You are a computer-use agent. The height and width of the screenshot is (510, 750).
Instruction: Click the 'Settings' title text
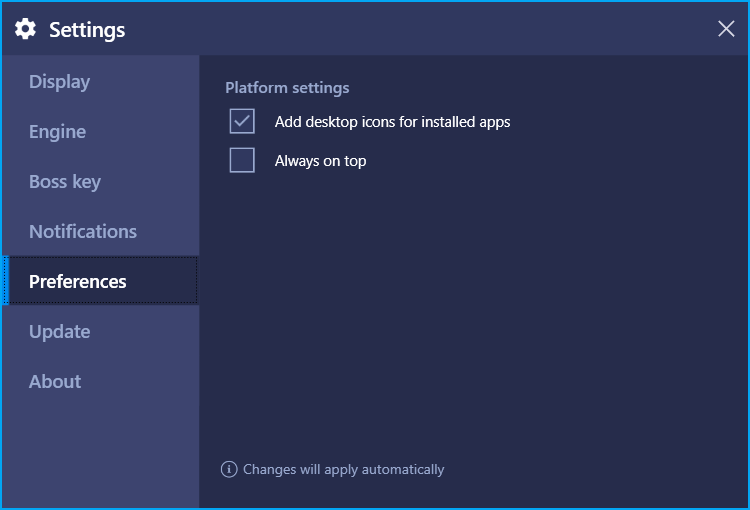(87, 30)
